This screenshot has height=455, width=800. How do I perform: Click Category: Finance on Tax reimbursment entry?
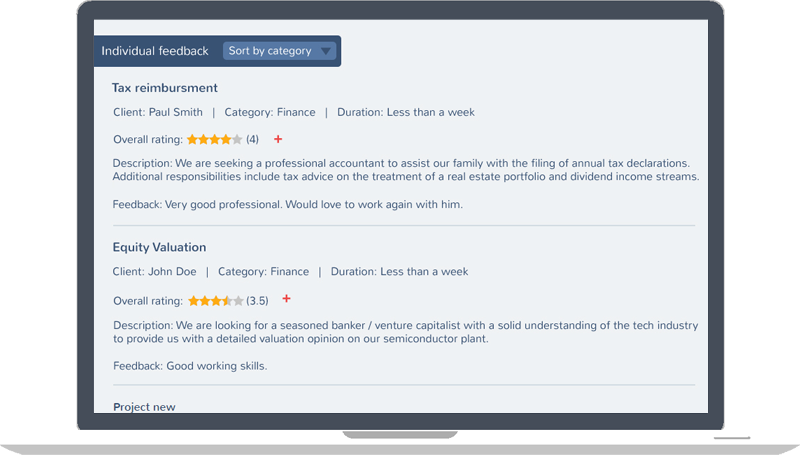click(270, 113)
